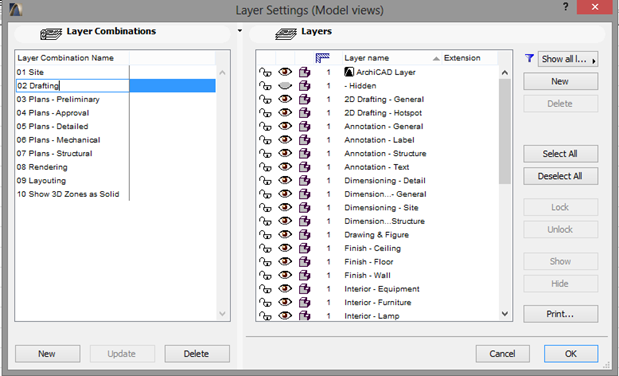This screenshot has width=619, height=376.
Task: Hide the Dimension...Structure layer
Action: (285, 221)
